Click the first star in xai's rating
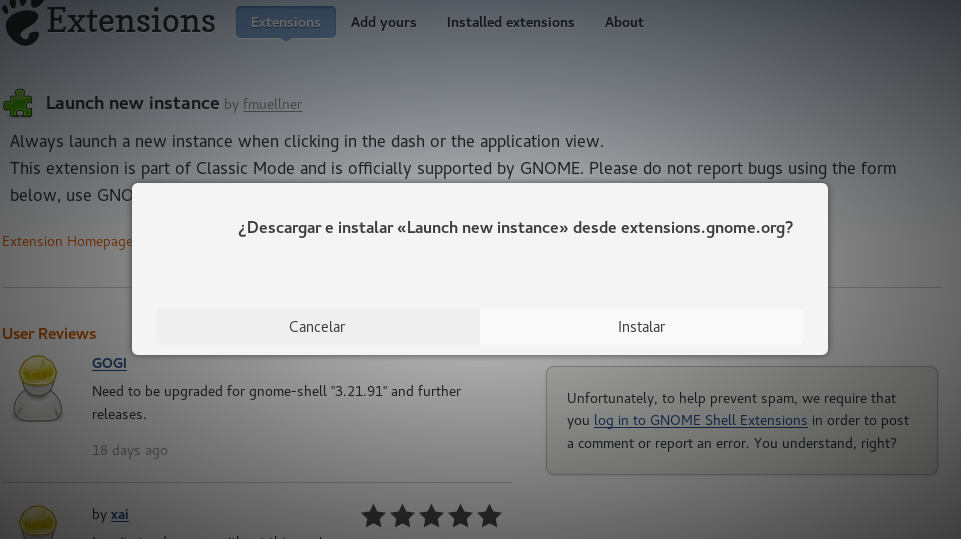 (373, 516)
